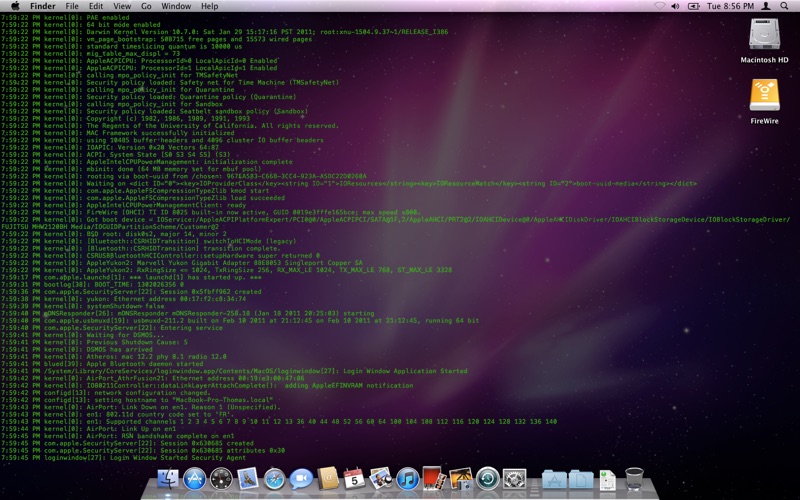Launch Photo Booth from the Dock

[x=434, y=480]
